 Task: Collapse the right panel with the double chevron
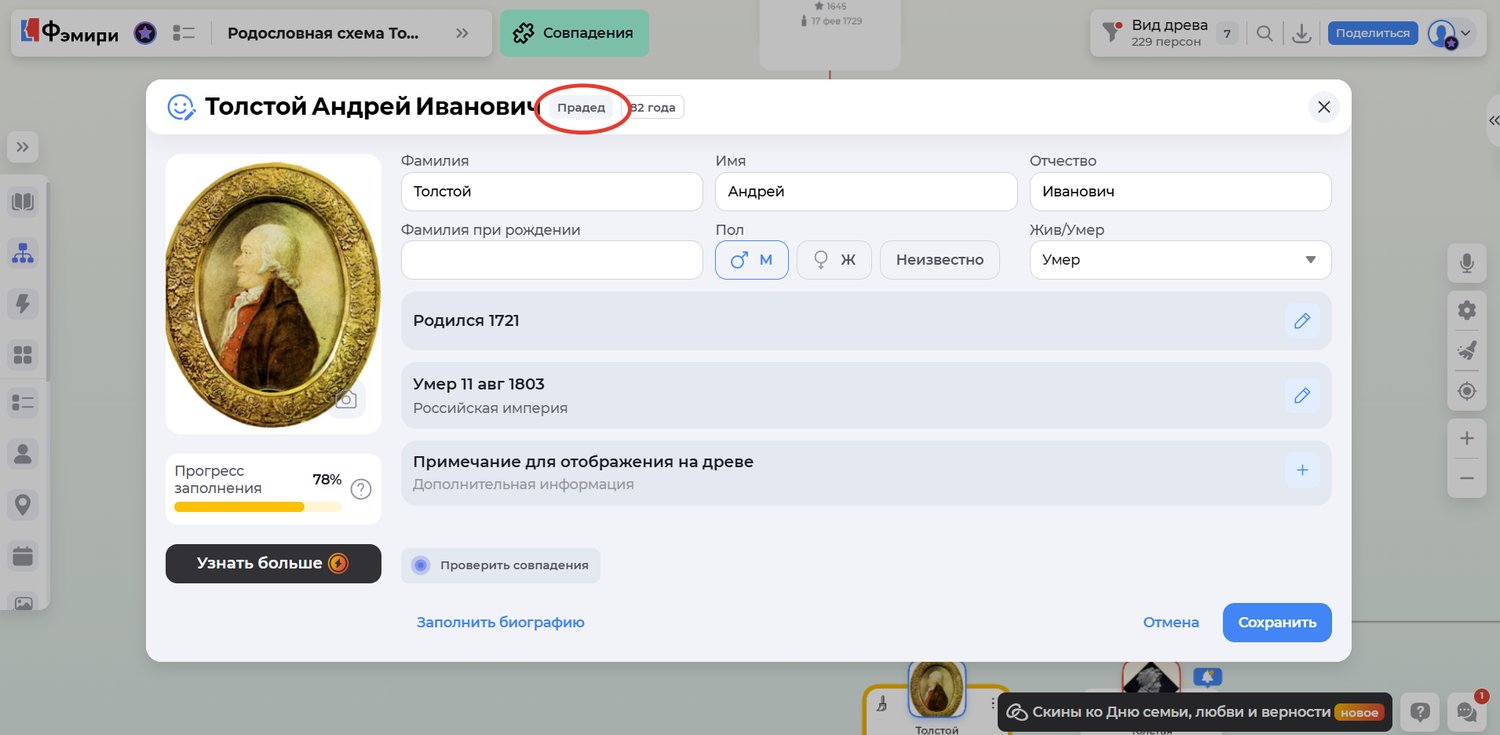[1494, 119]
